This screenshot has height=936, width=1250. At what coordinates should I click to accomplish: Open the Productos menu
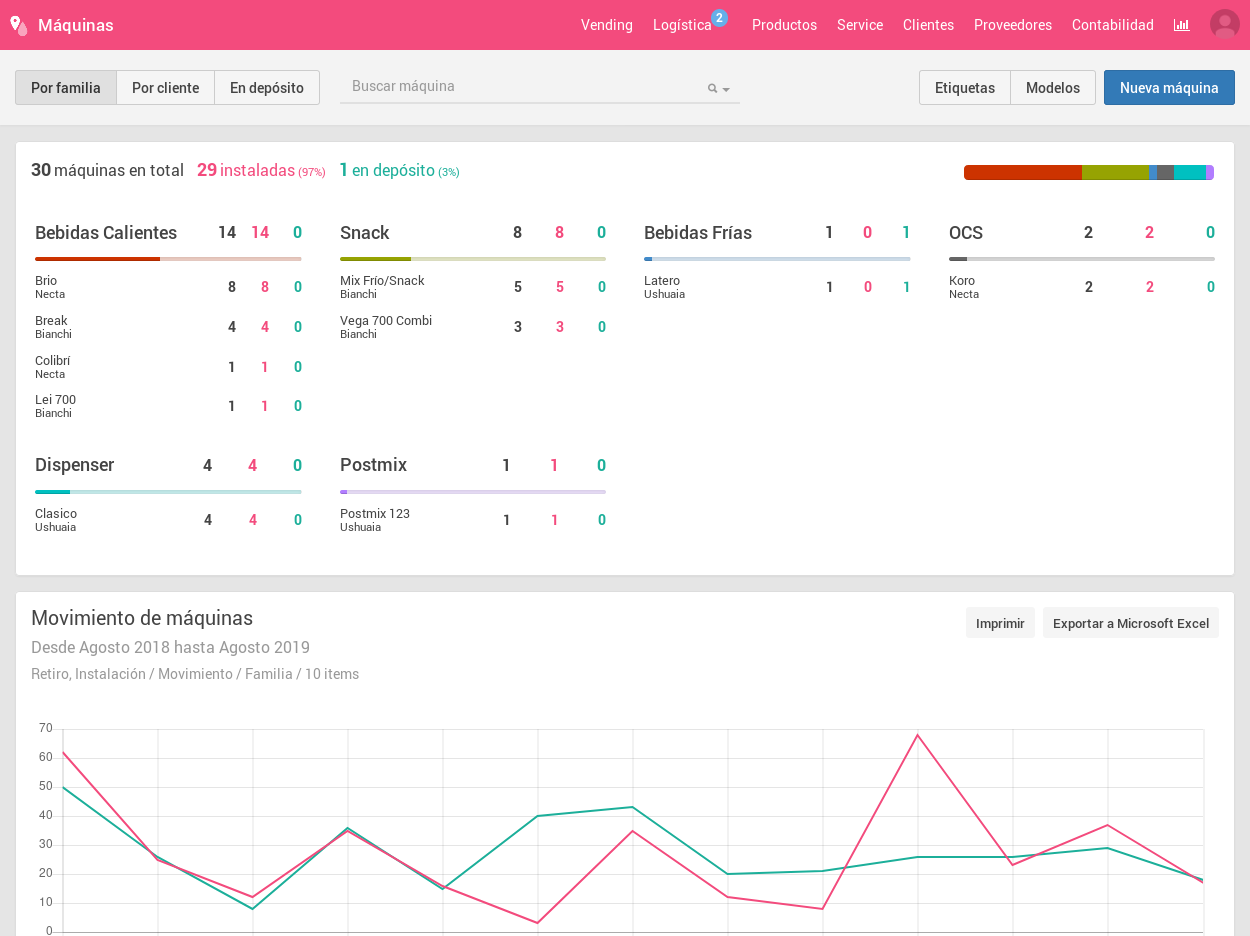point(784,25)
